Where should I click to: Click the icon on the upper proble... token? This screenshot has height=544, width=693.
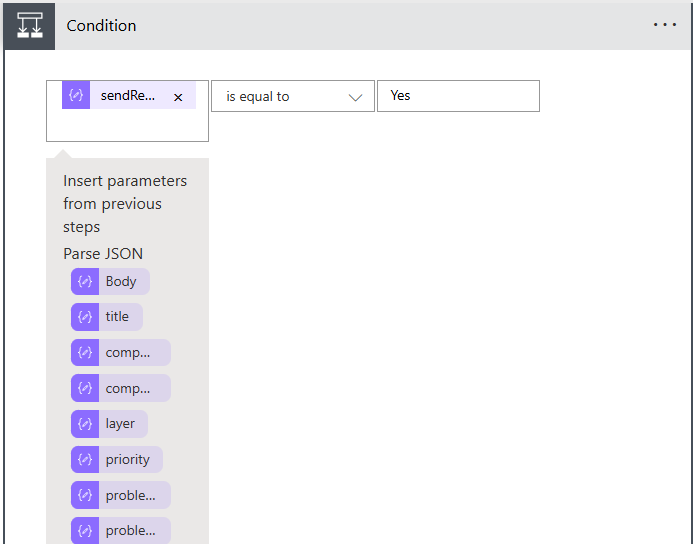[x=85, y=495]
